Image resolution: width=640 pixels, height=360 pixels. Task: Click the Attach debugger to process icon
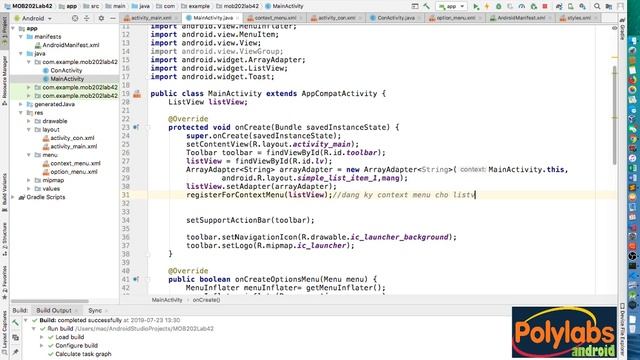[533, 6]
